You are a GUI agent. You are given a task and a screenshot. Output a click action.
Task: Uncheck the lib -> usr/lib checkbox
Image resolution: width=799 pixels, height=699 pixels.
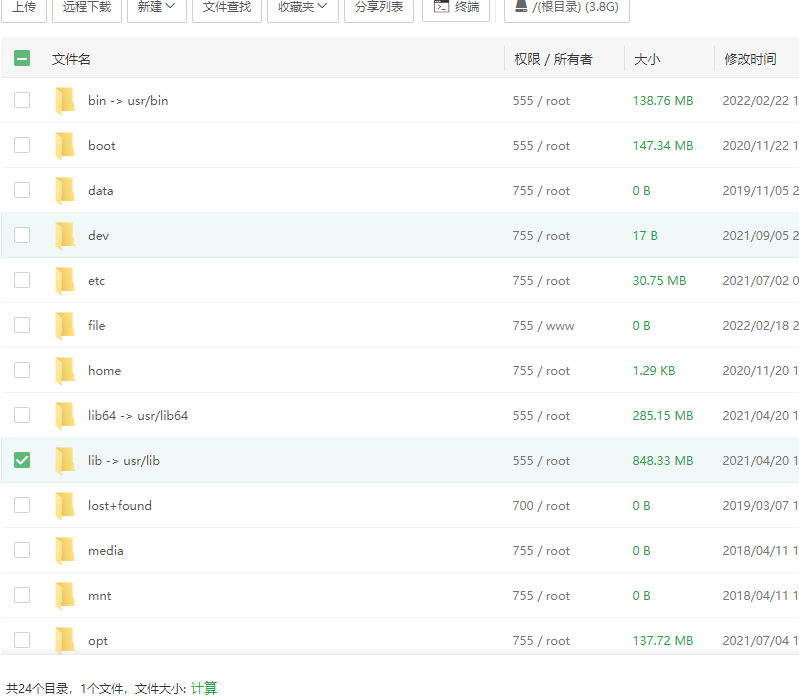tap(22, 460)
